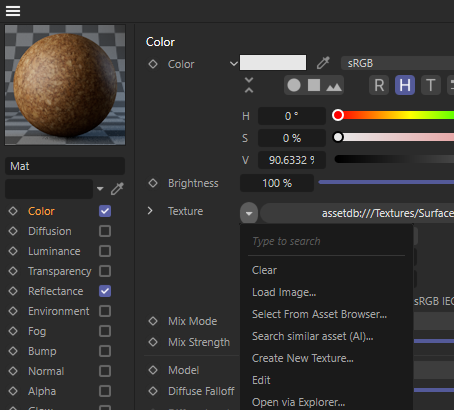Select the Color channel label

[x=41, y=211]
